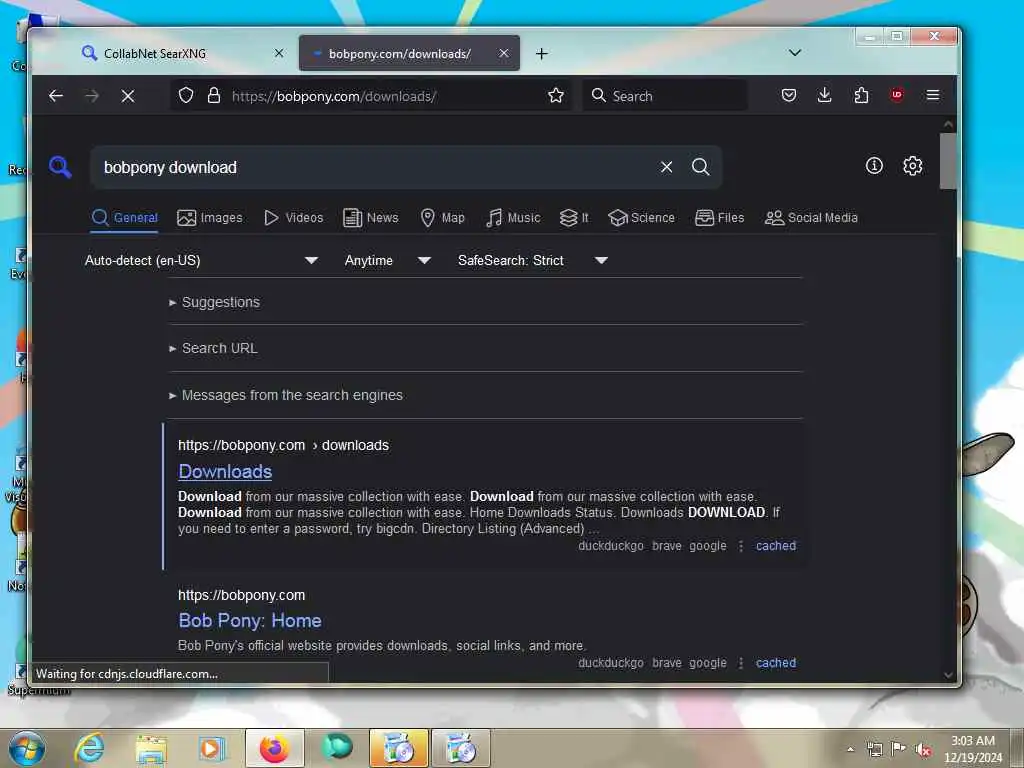Stop loading the page
Viewport: 1024px width, 768px height.
coord(128,96)
